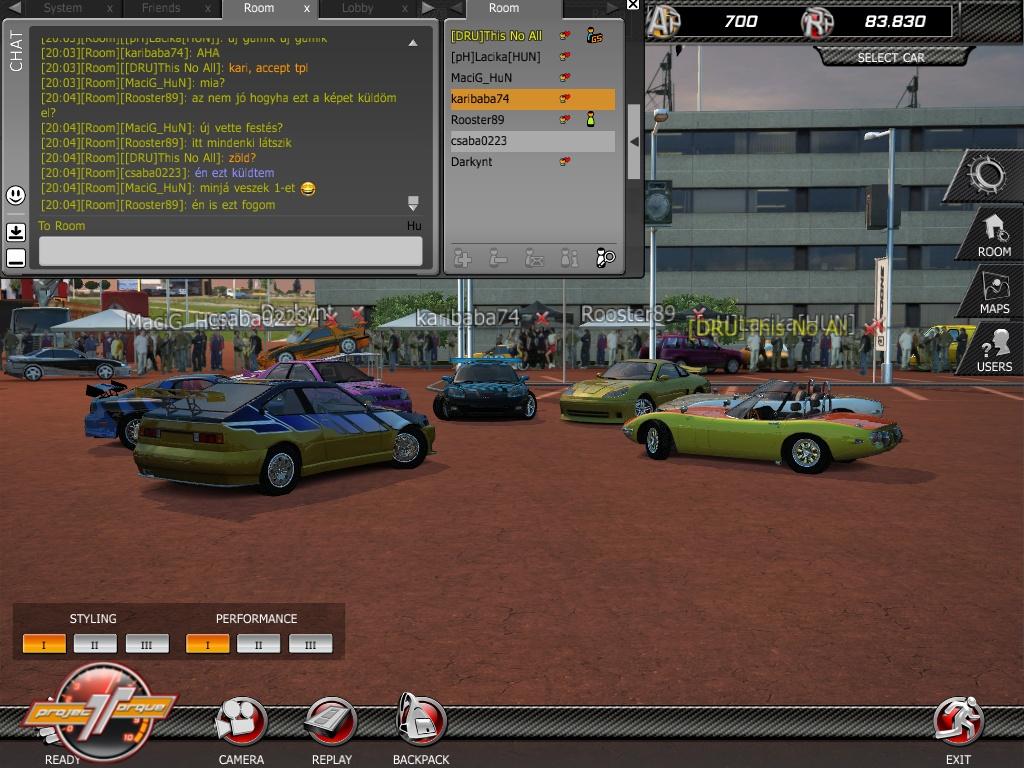Select user Rooster89 in the list
The image size is (1024, 768).
click(532, 120)
